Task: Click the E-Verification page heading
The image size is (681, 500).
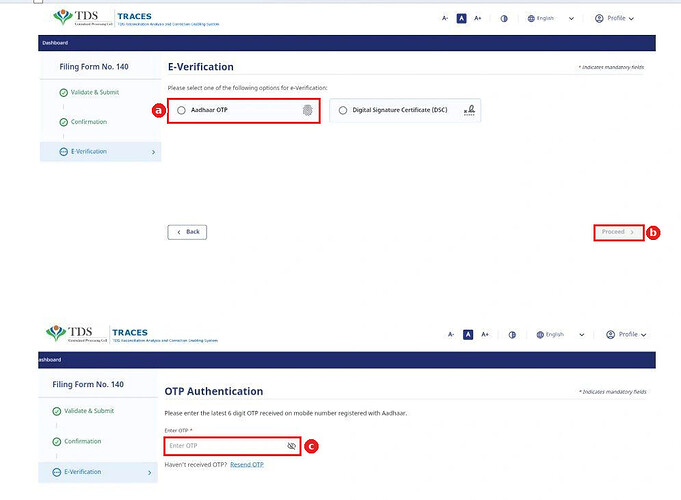Action: (x=201, y=67)
